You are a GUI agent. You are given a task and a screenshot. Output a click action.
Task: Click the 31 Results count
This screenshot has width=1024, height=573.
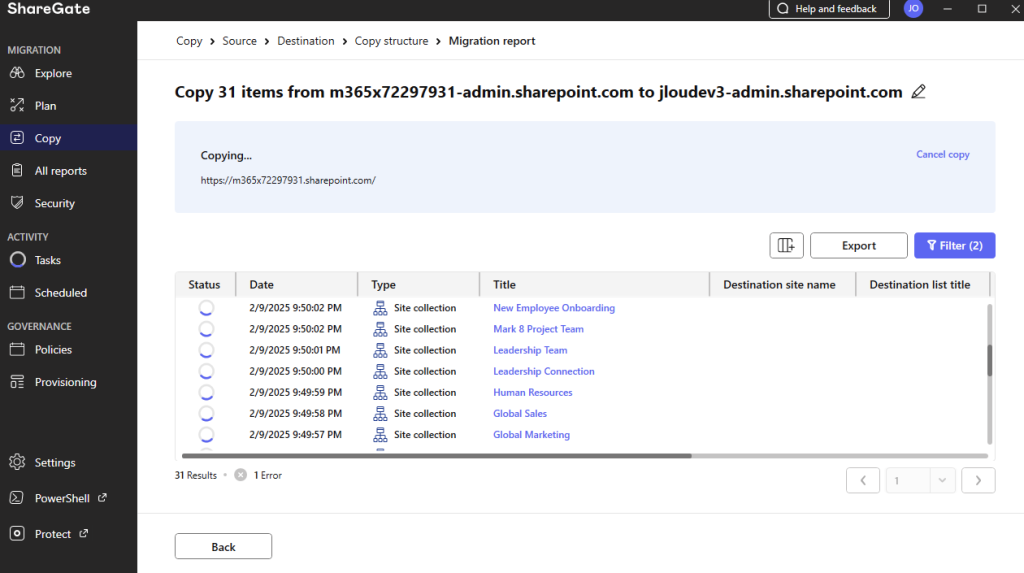(195, 475)
